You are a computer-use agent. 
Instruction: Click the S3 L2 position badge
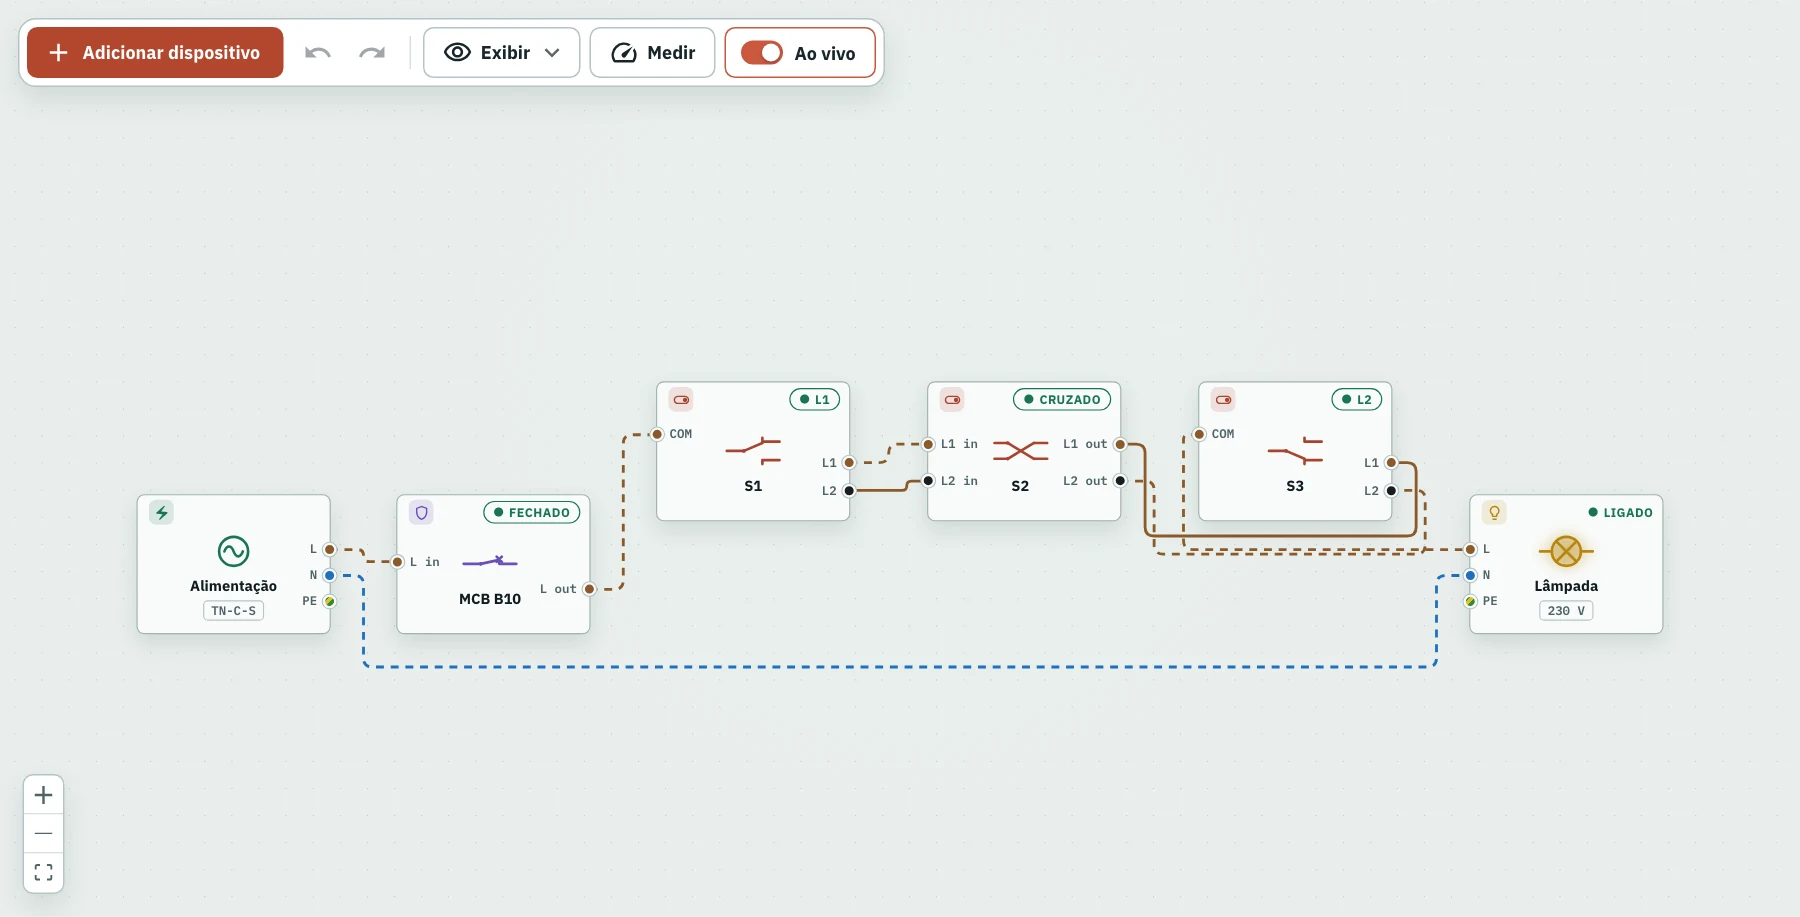pyautogui.click(x=1357, y=399)
